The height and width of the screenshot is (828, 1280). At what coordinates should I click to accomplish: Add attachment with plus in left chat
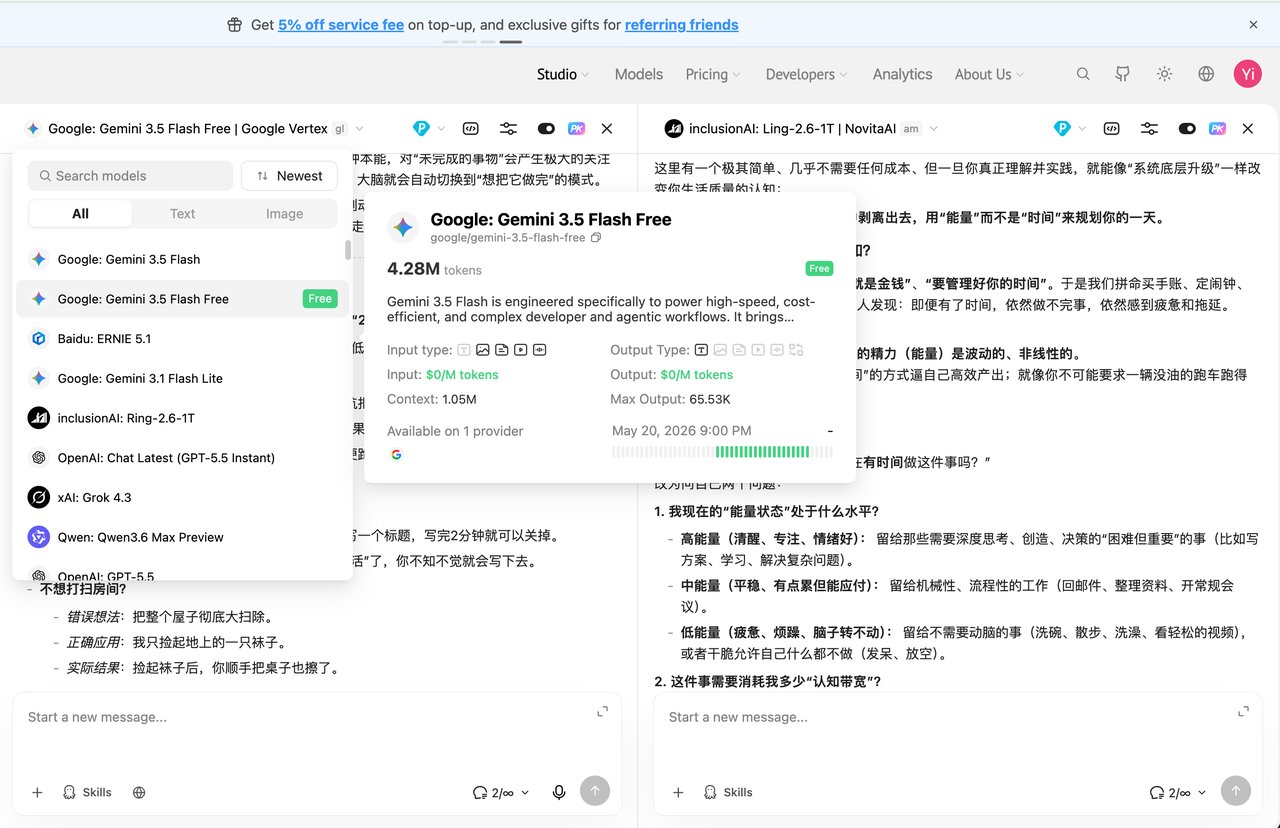pos(37,792)
